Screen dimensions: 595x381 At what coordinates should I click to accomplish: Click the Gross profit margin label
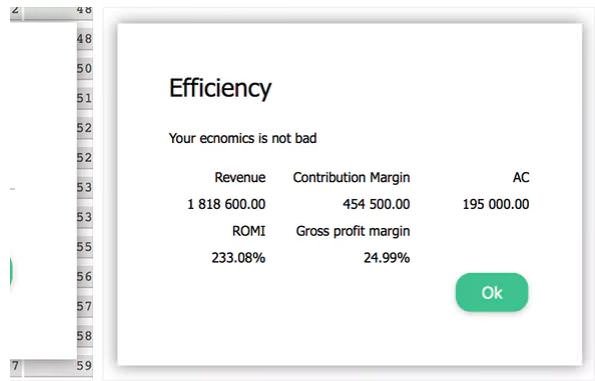(353, 231)
